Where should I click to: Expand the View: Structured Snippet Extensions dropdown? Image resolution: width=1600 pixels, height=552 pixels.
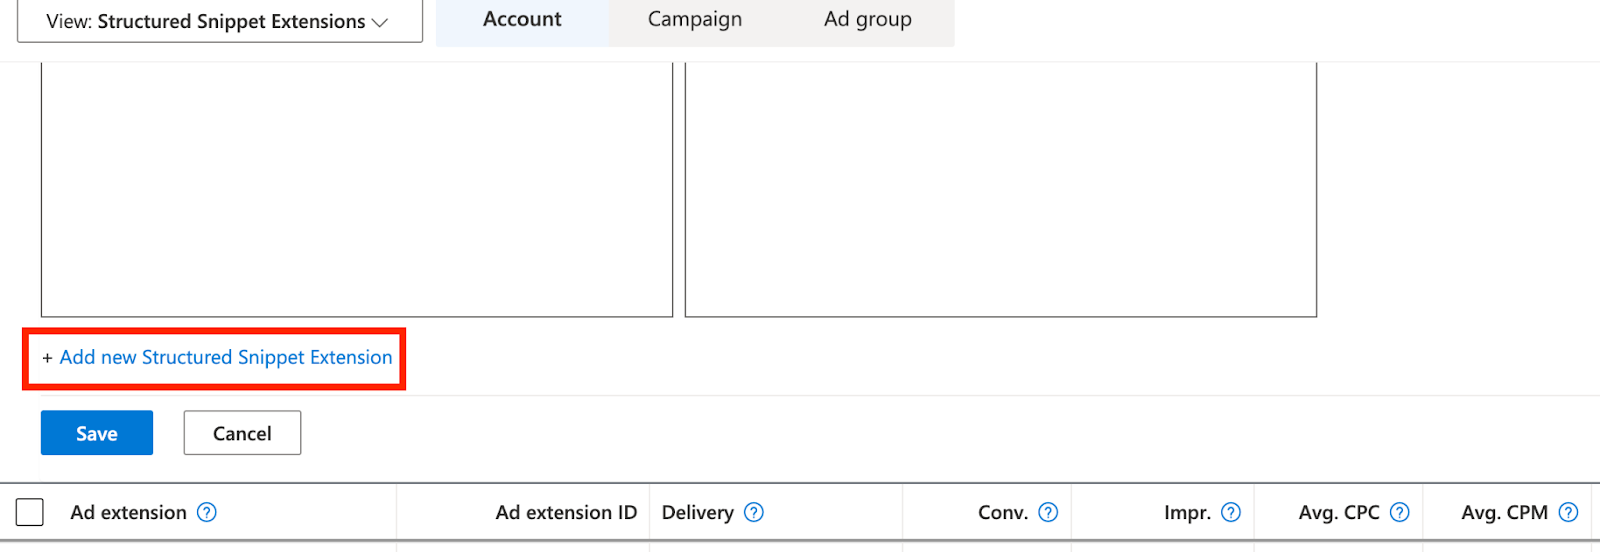[219, 21]
